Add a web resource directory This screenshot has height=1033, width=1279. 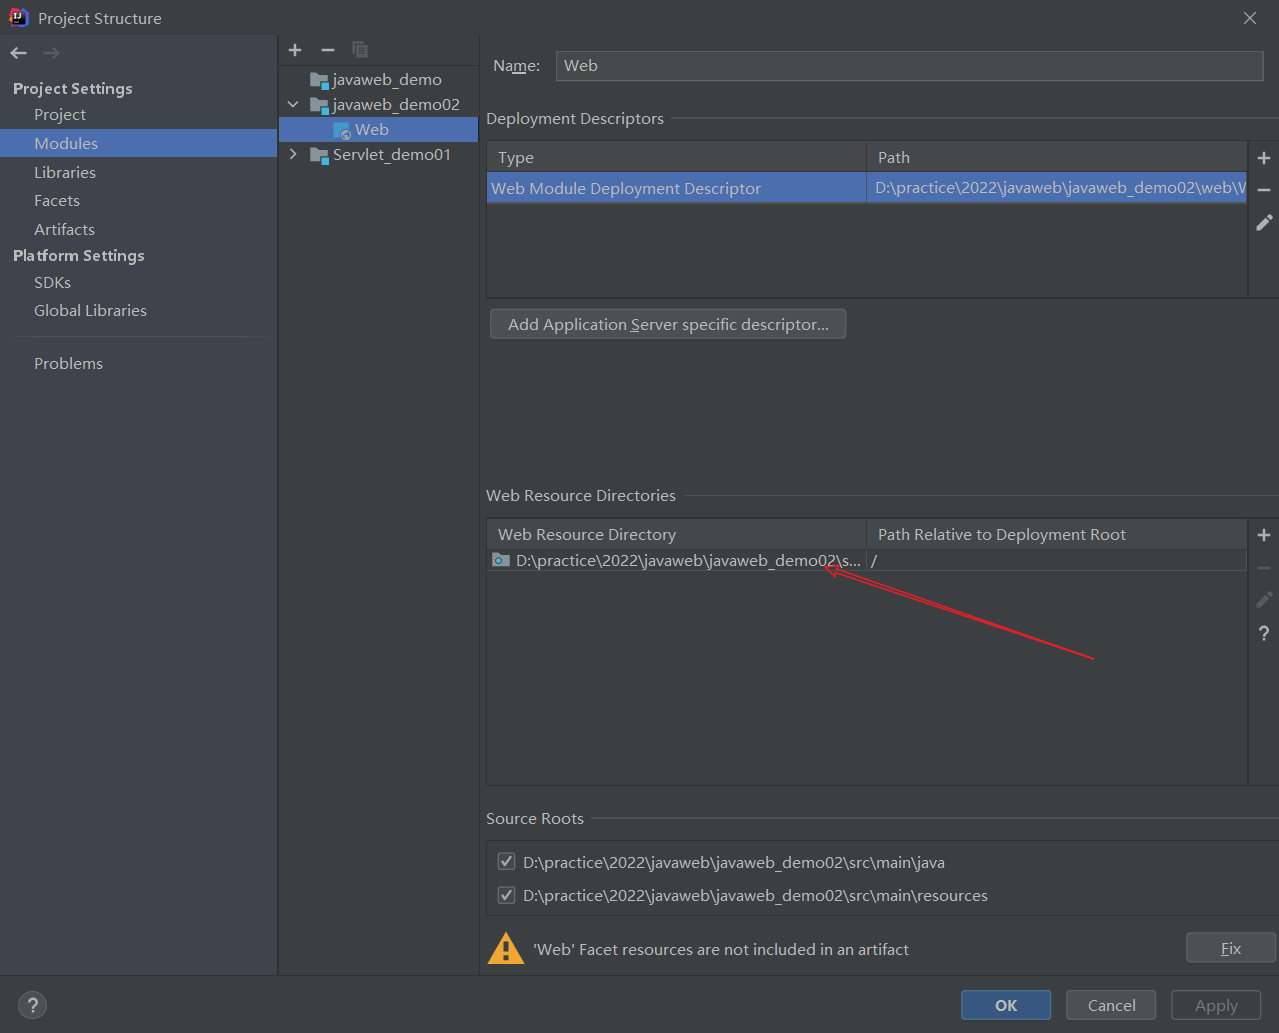click(x=1264, y=535)
